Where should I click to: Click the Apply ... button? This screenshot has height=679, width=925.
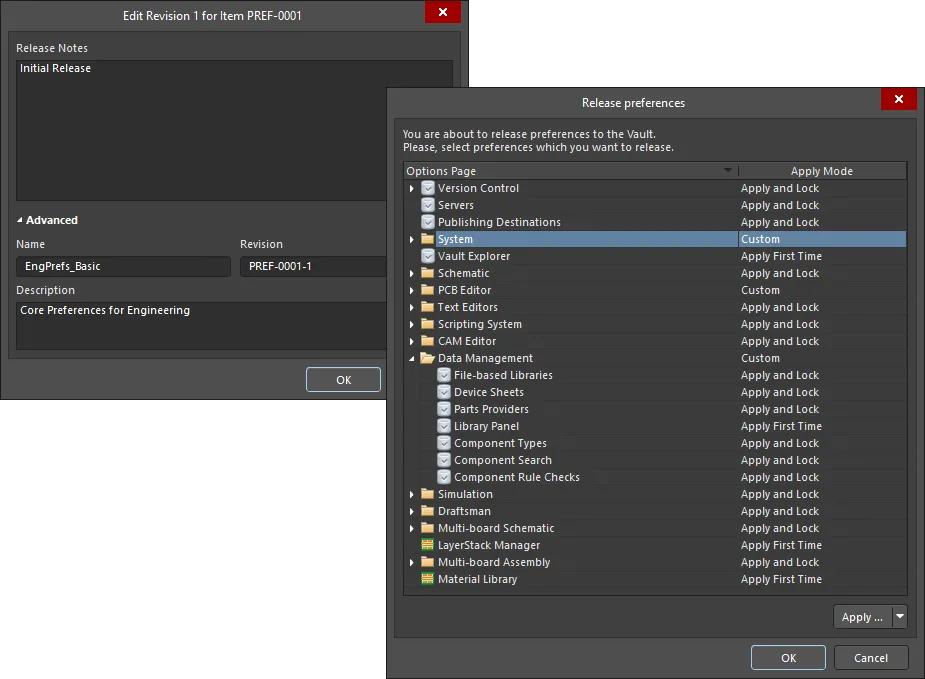[862, 617]
